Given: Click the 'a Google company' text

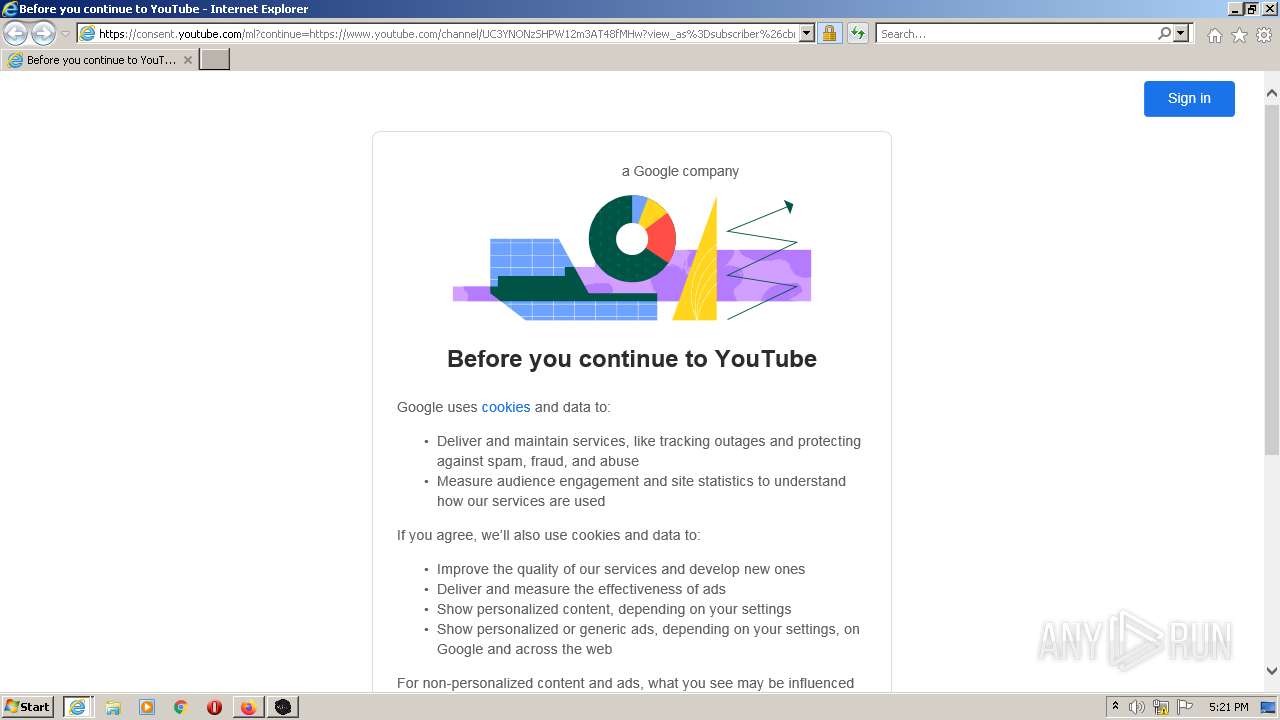Looking at the screenshot, I should pyautogui.click(x=680, y=171).
